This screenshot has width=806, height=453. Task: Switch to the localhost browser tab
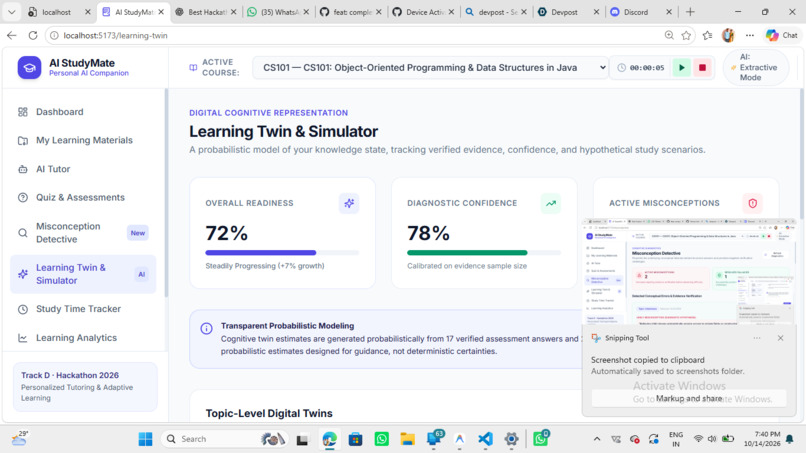tap(60, 12)
